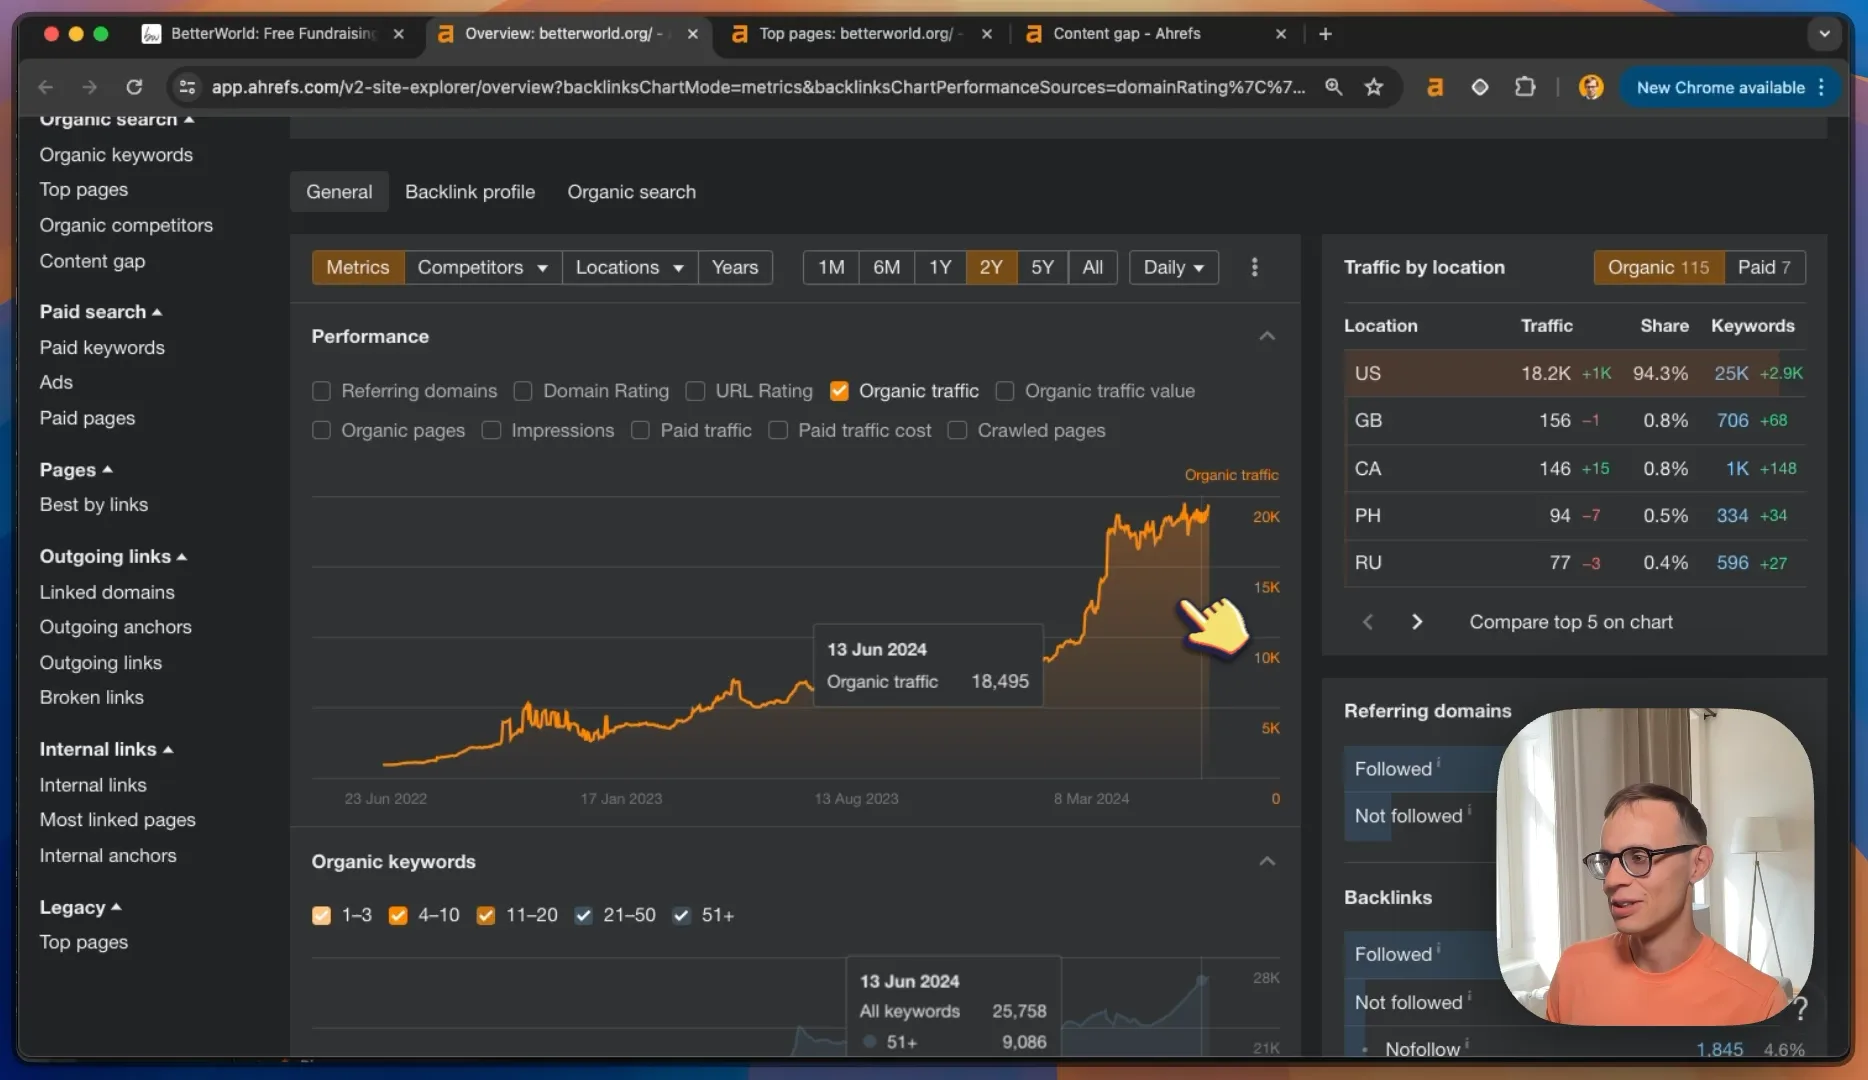This screenshot has width=1868, height=1080.
Task: Bookmark this page with the star icon
Action: pyautogui.click(x=1374, y=87)
